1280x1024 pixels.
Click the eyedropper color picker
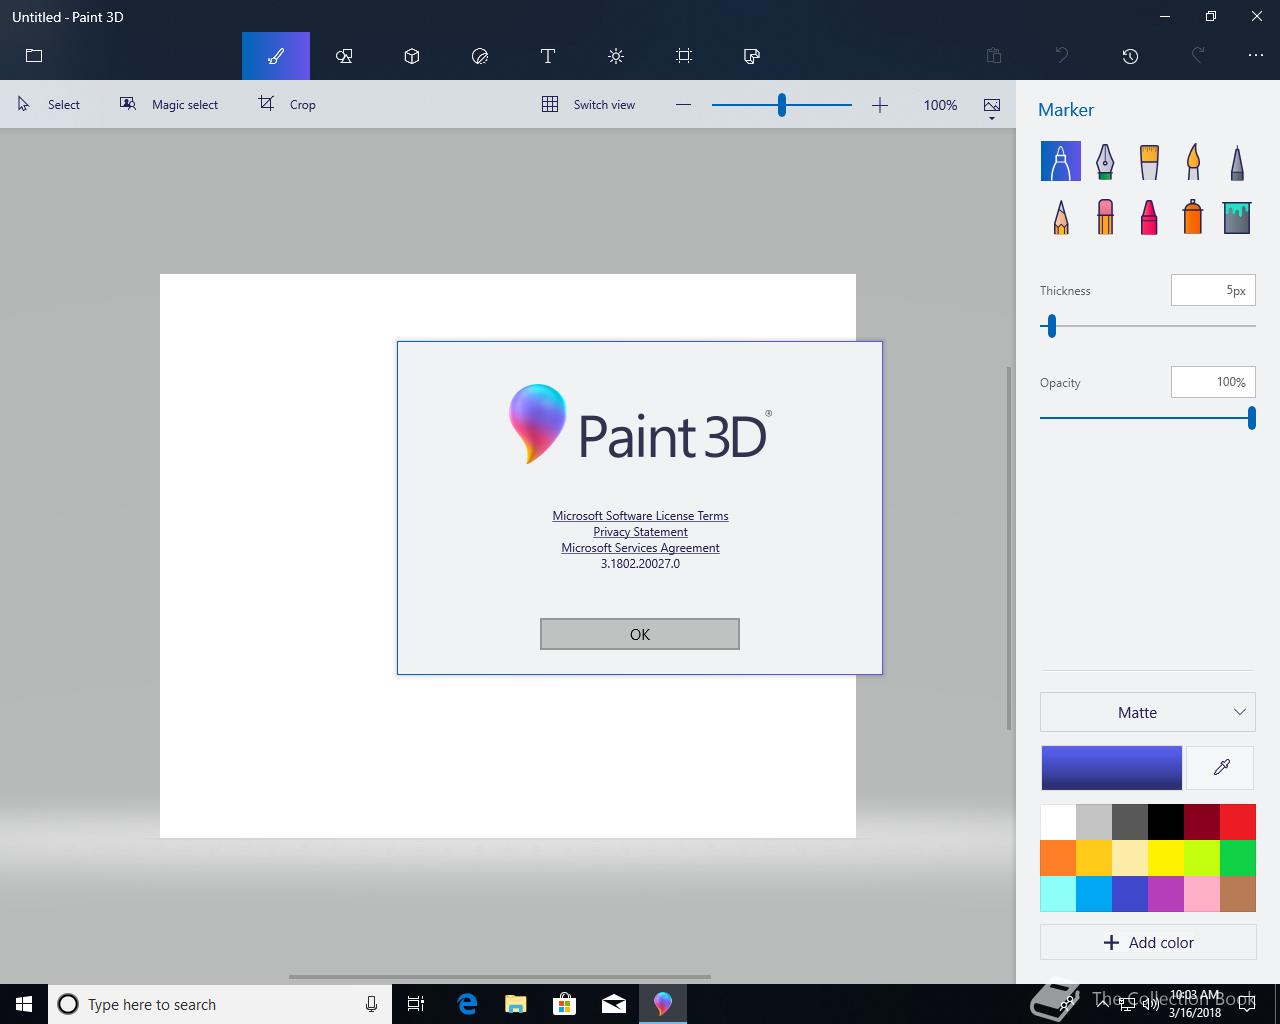[1221, 768]
